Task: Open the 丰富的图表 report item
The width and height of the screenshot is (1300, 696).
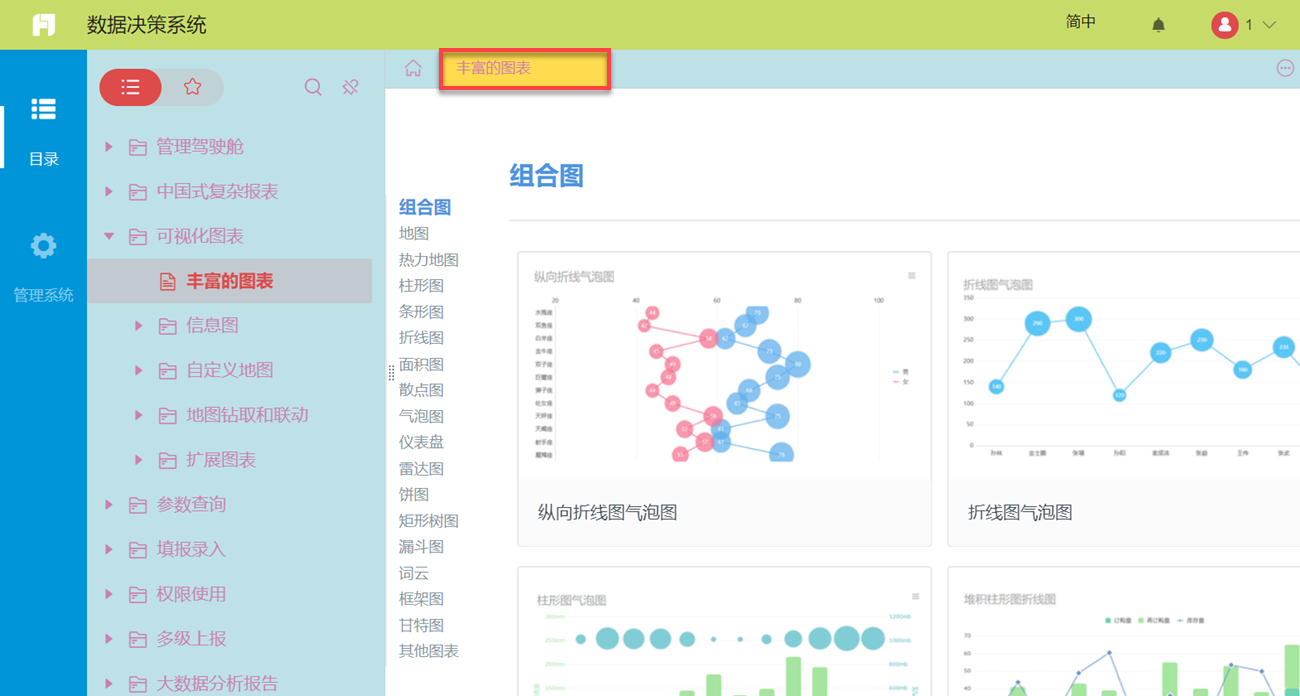Action: coord(230,281)
